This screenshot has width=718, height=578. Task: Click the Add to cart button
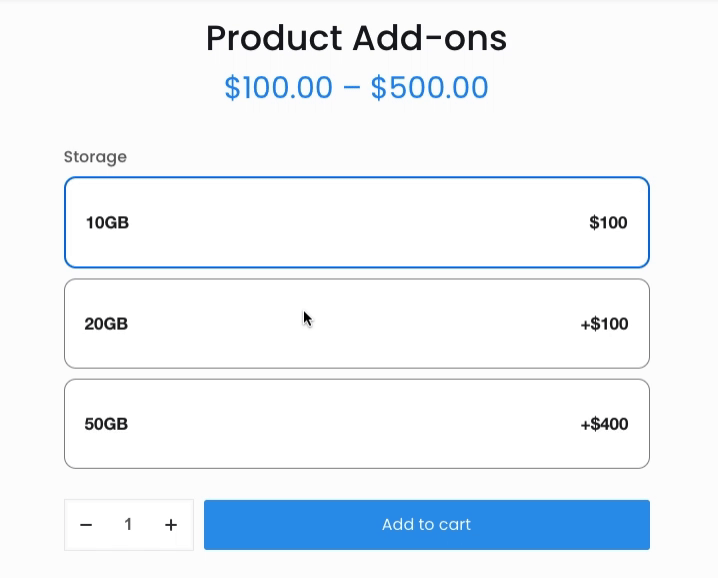pyautogui.click(x=426, y=525)
